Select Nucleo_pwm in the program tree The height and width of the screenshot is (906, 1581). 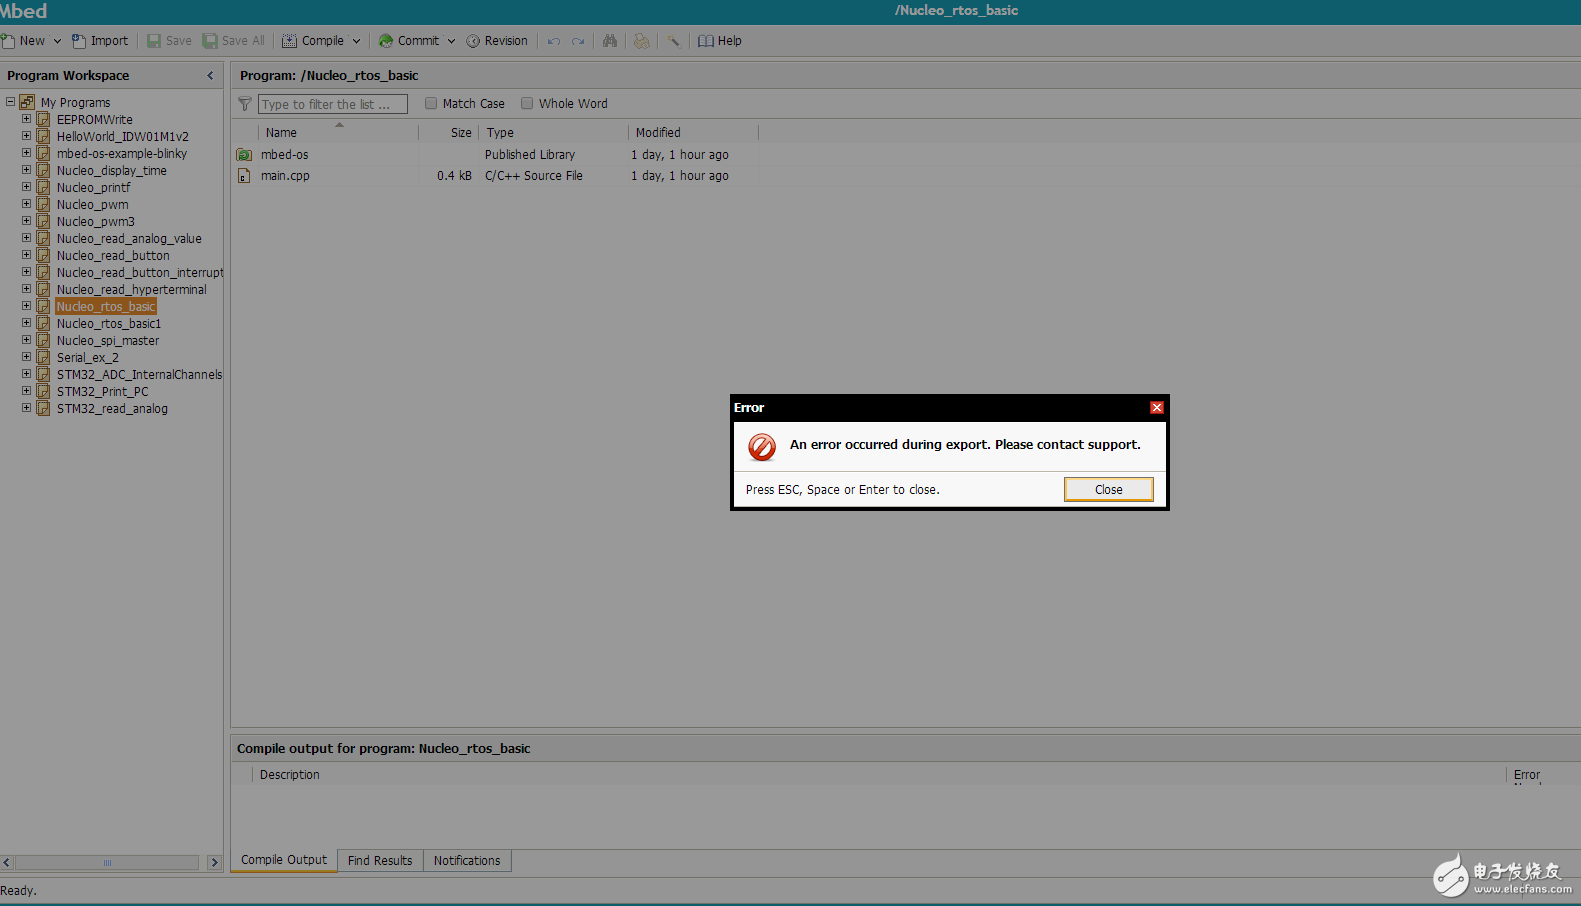93,205
